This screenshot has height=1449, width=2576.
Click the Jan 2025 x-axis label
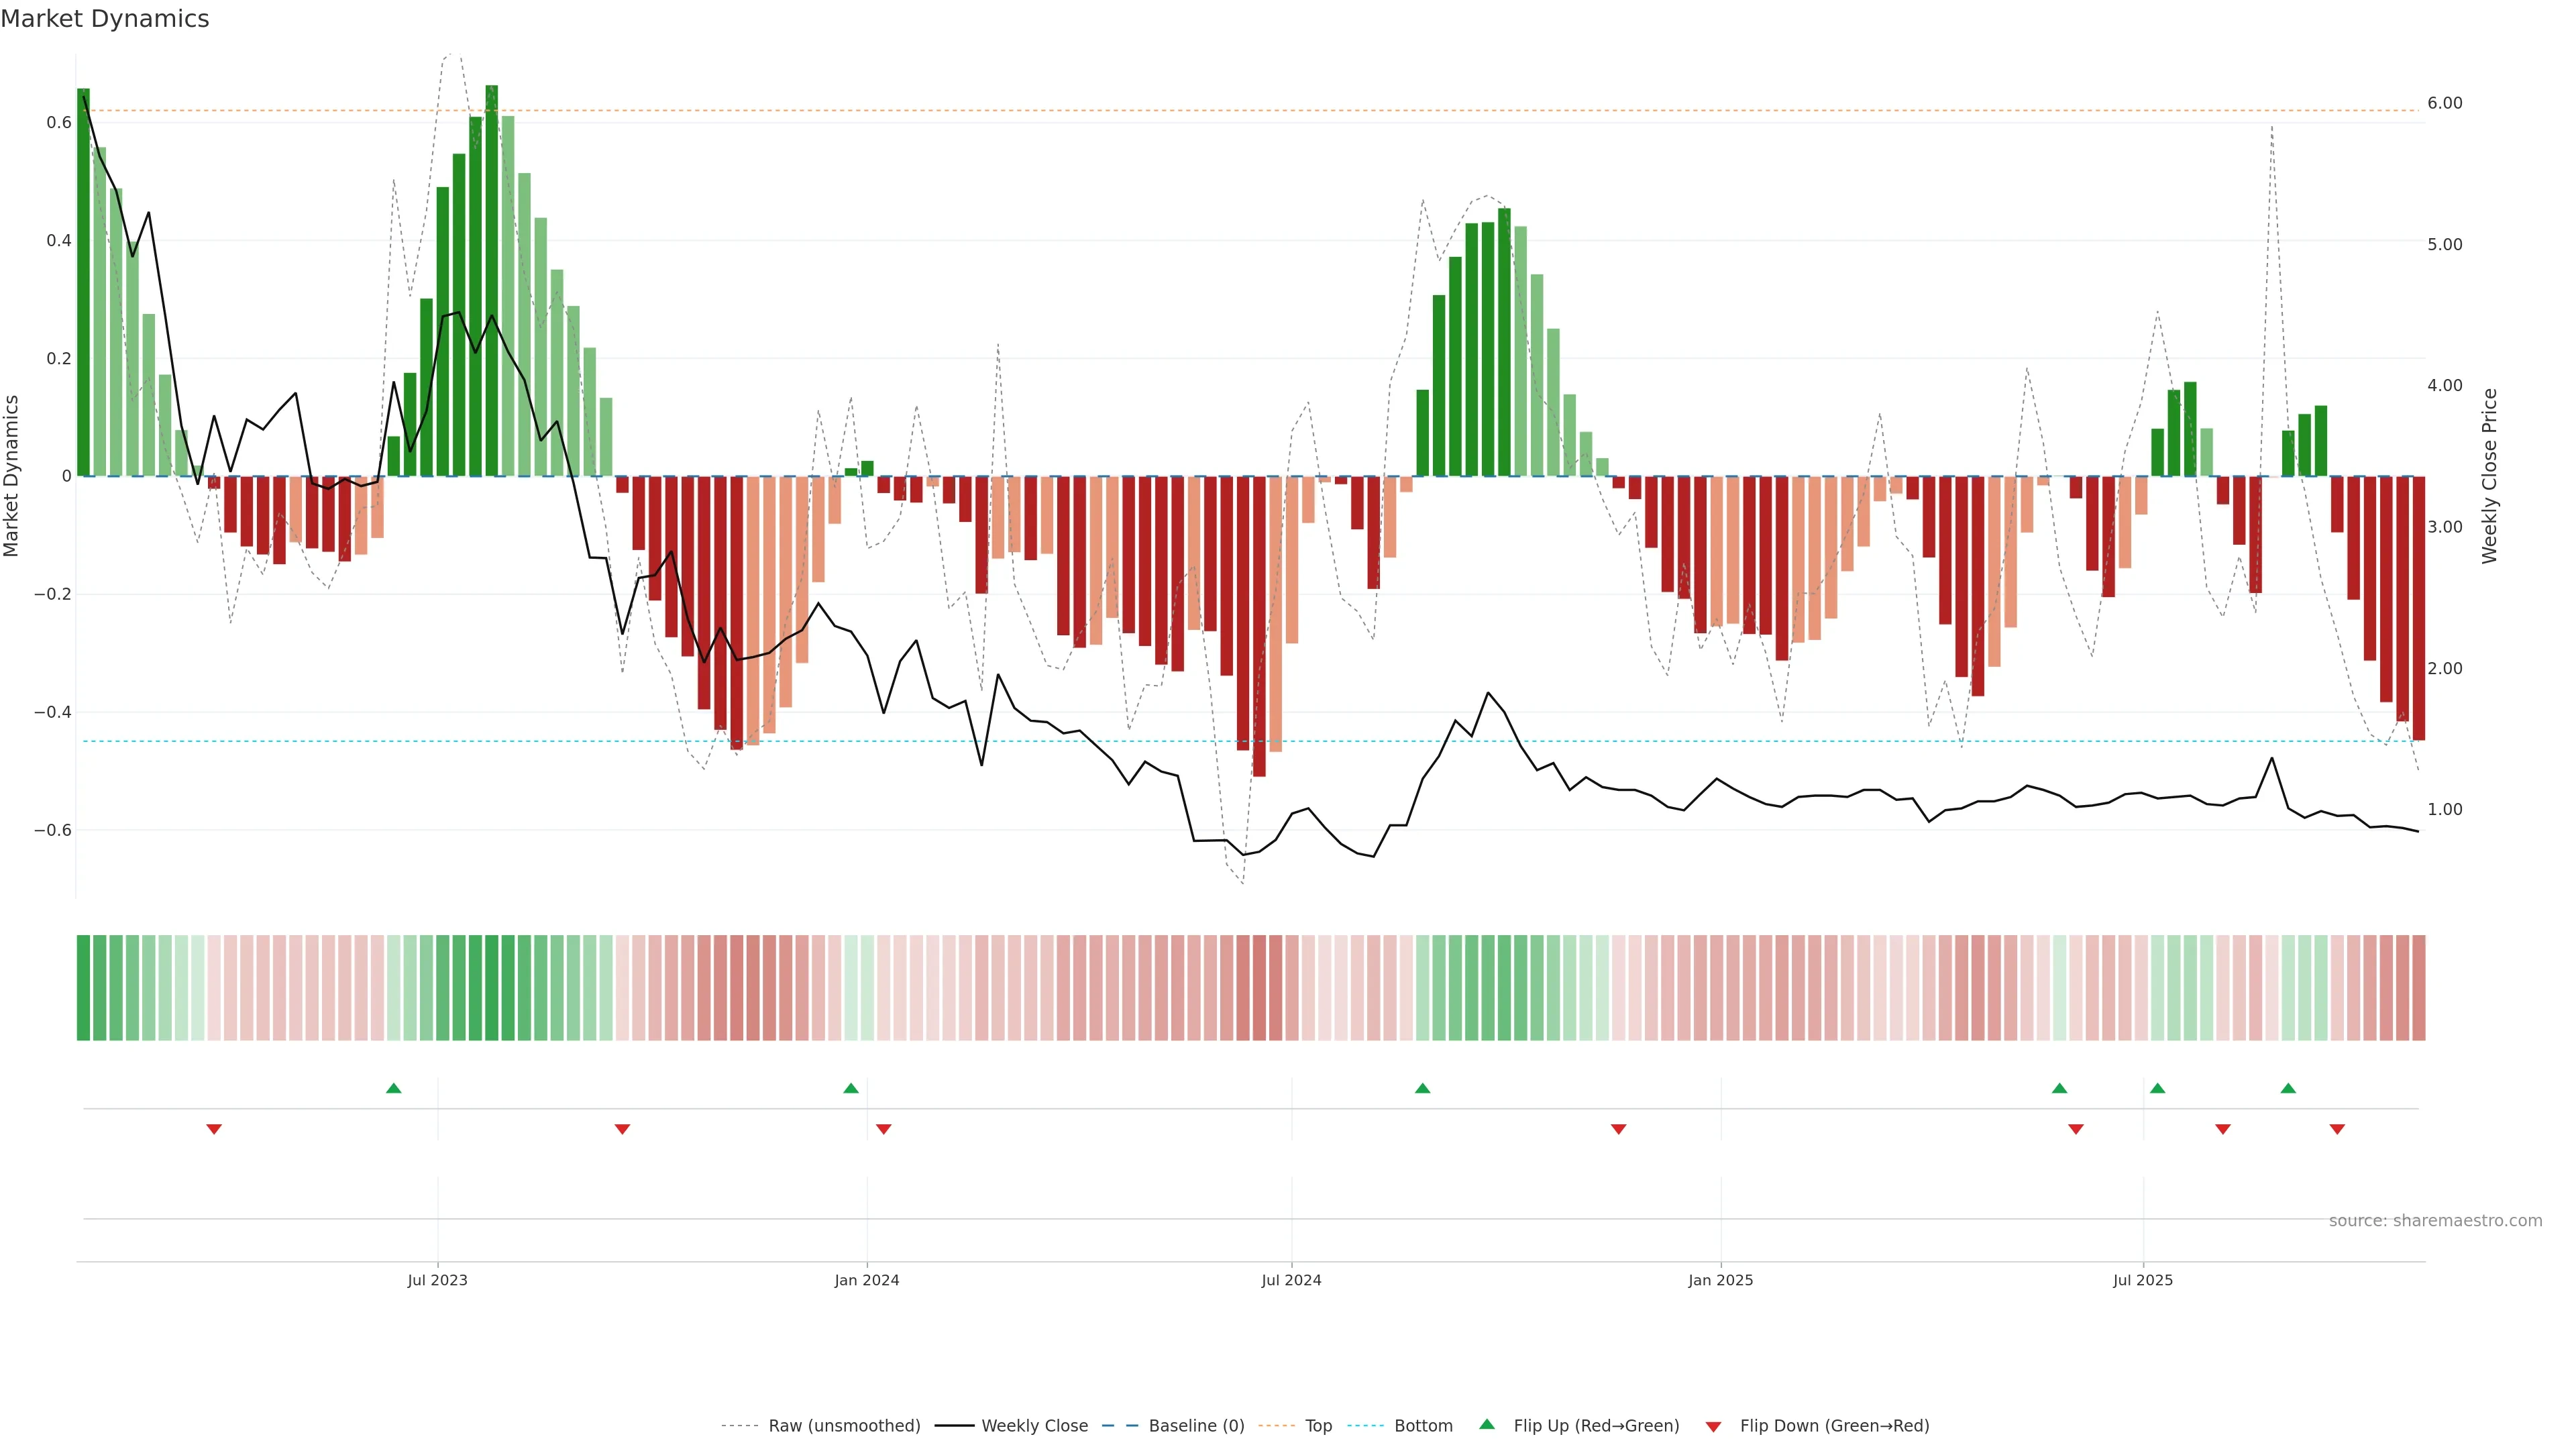[x=1720, y=1280]
